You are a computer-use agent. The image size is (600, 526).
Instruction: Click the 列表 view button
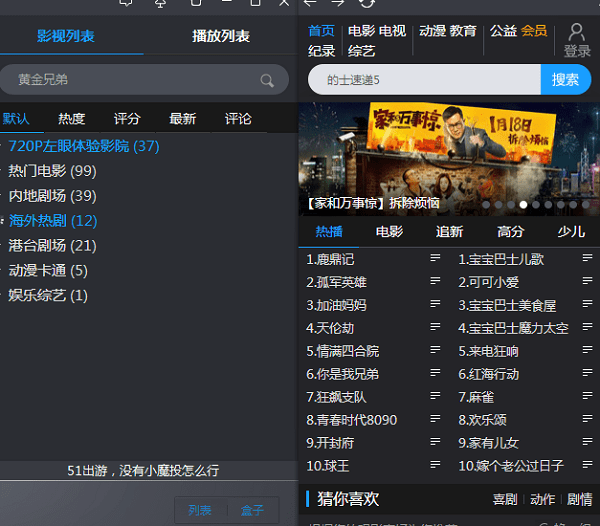200,510
